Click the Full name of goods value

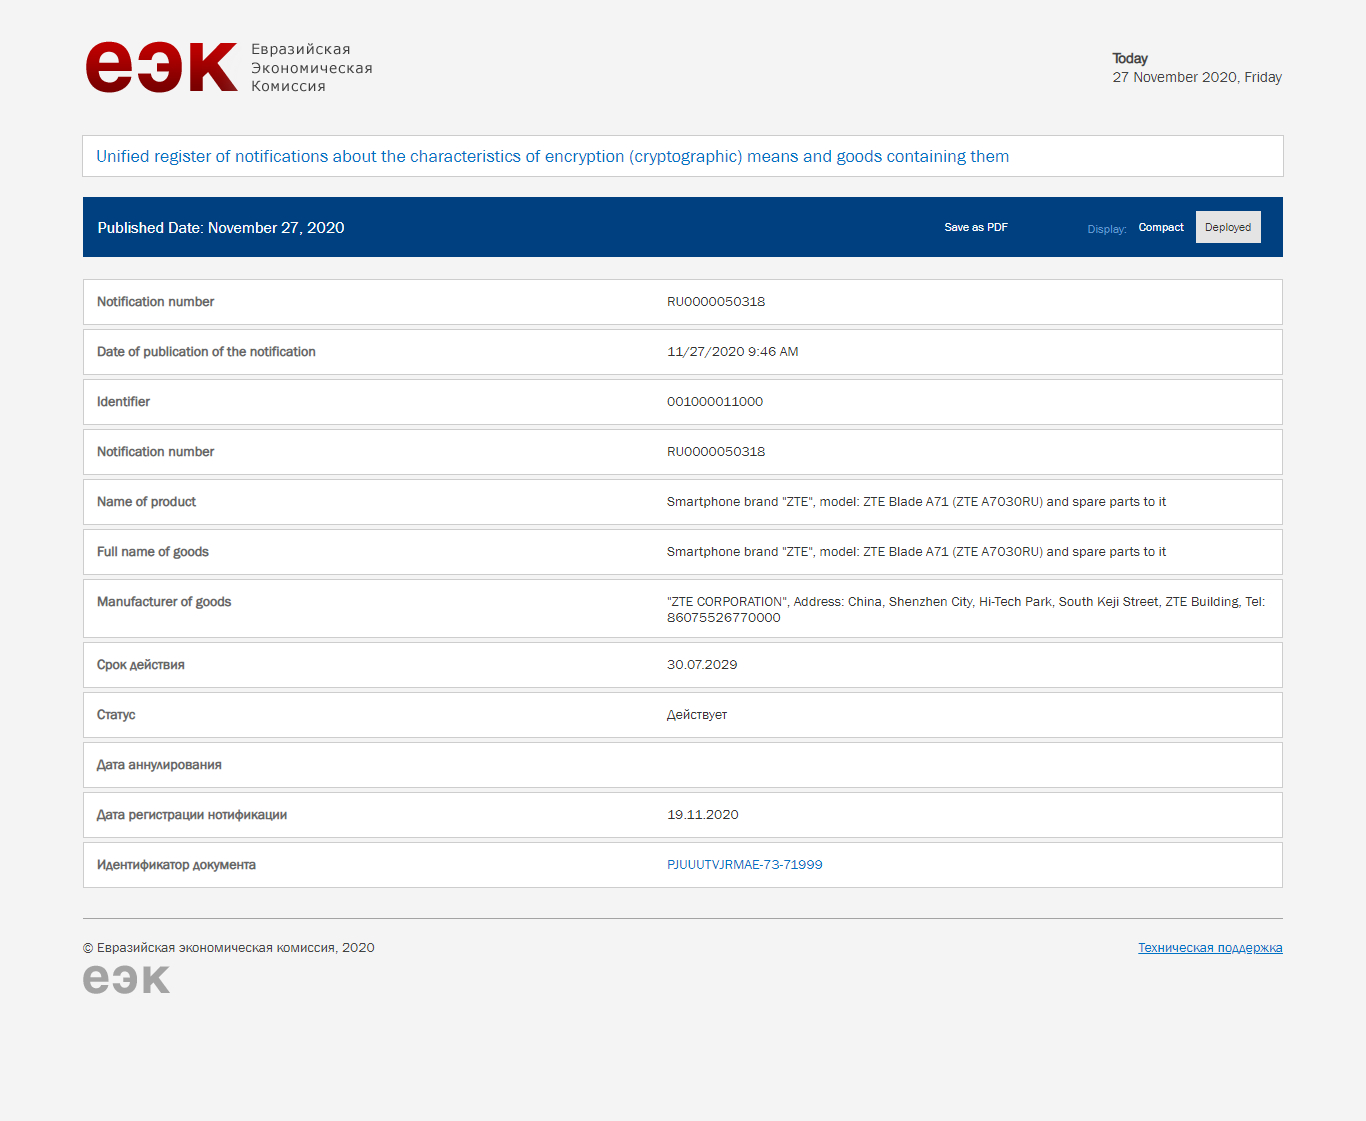coord(915,552)
